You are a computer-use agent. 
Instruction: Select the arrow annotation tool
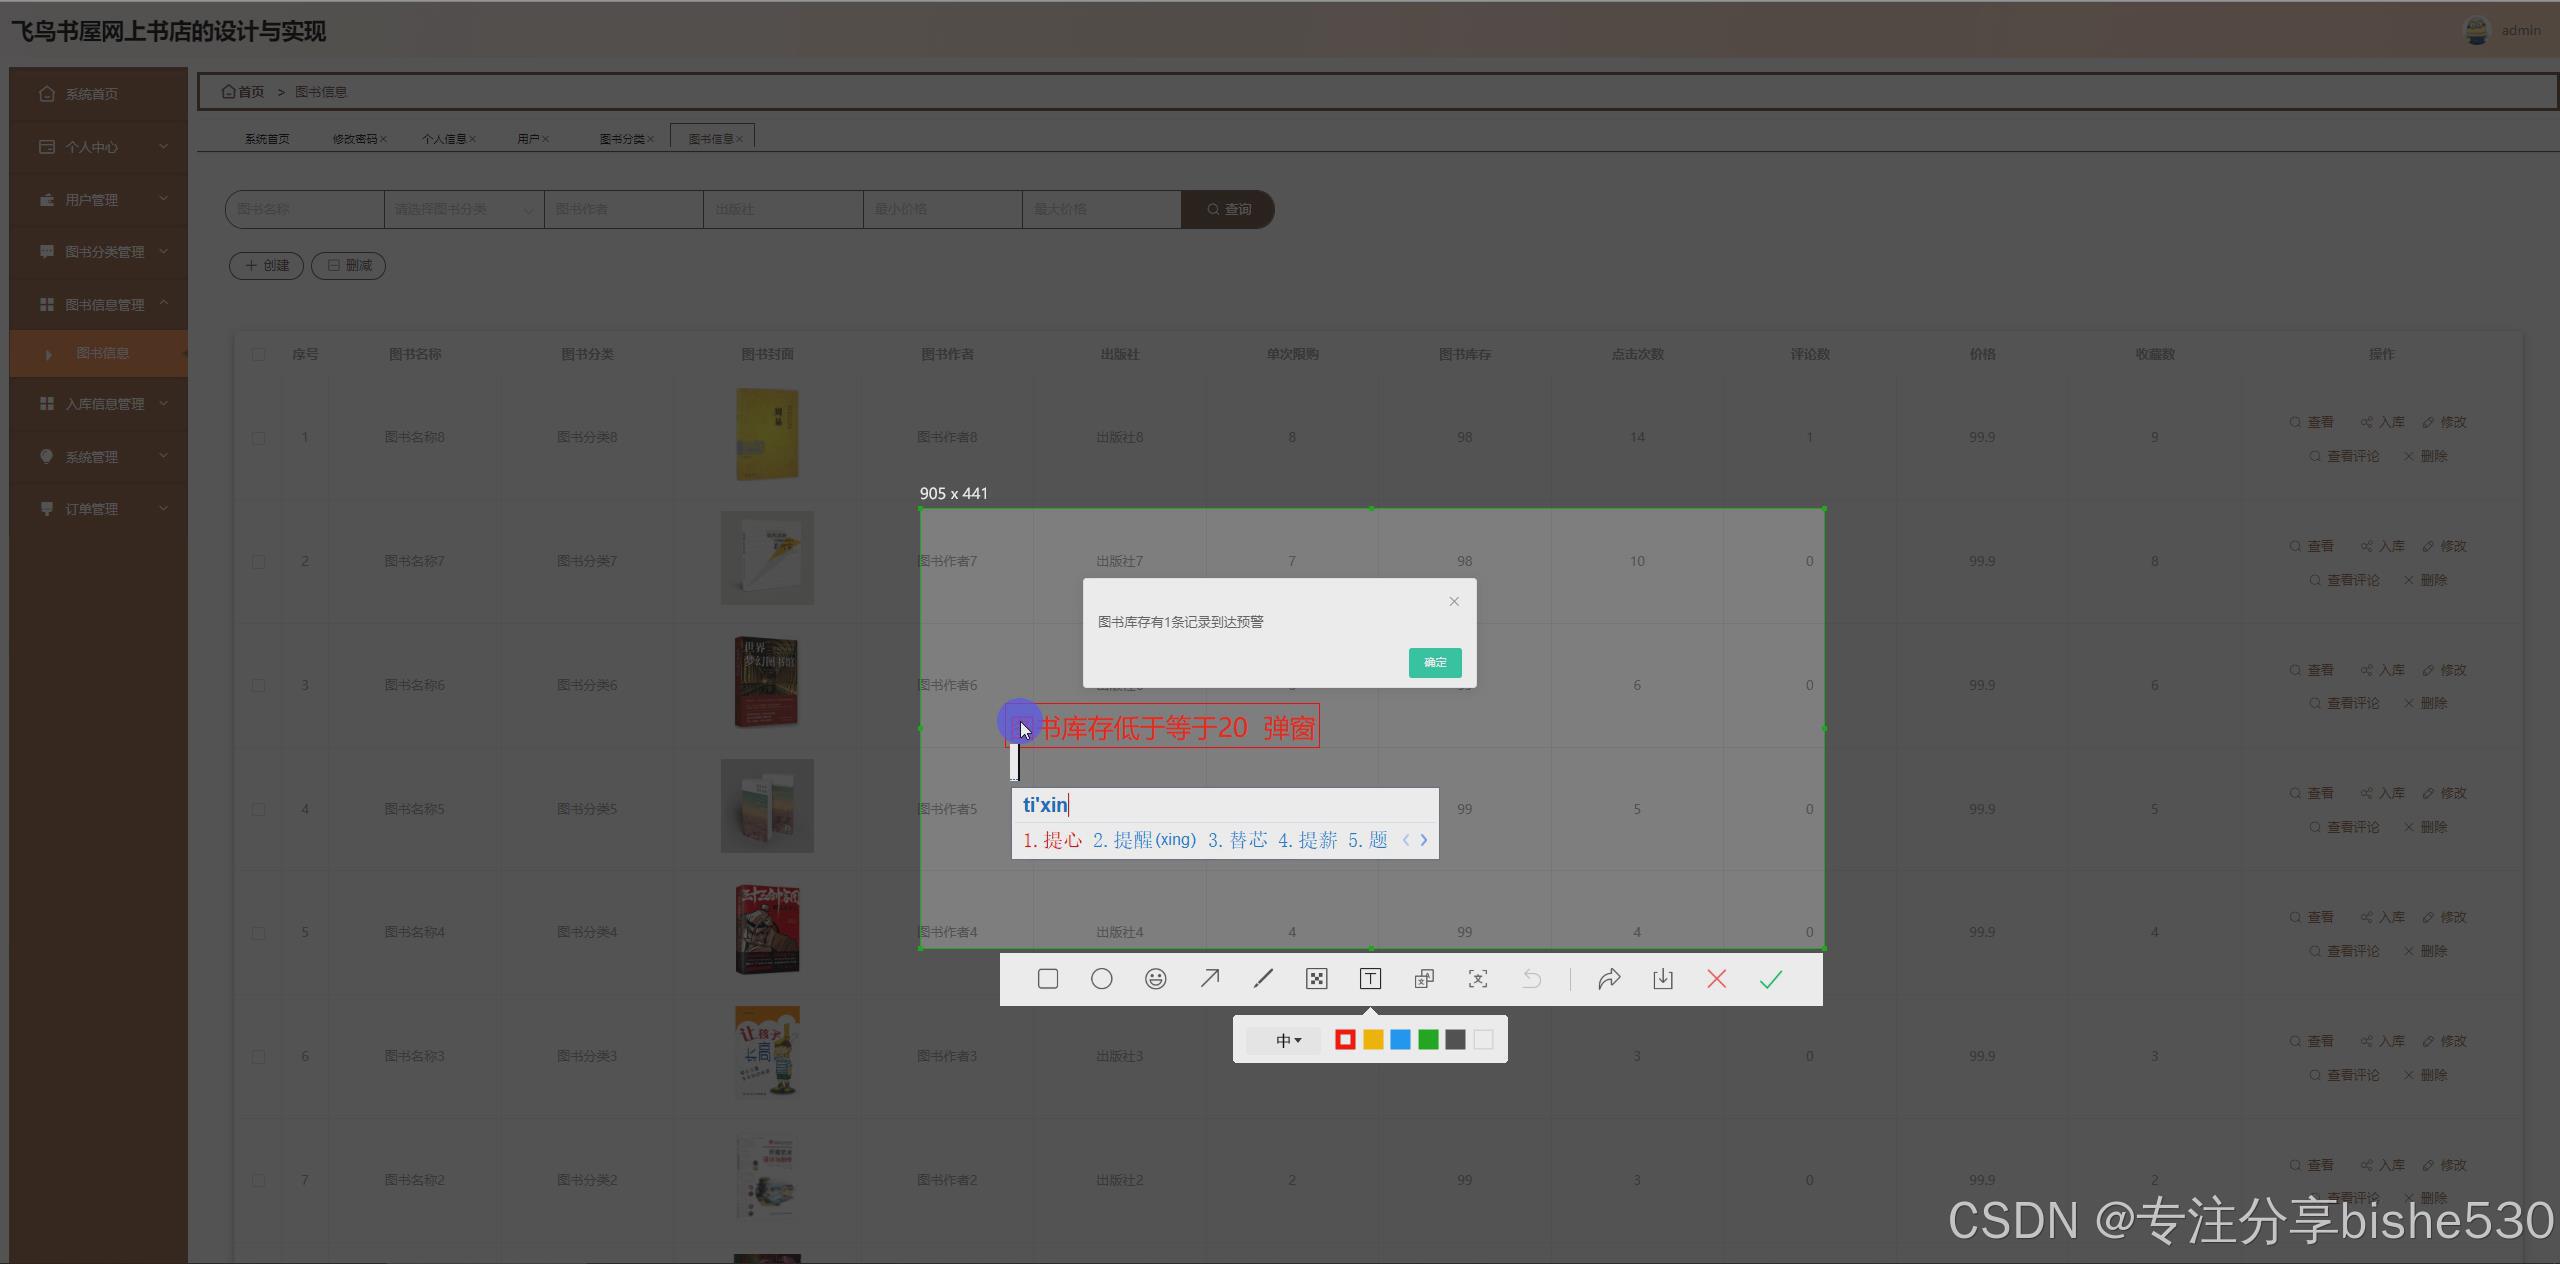[x=1209, y=978]
